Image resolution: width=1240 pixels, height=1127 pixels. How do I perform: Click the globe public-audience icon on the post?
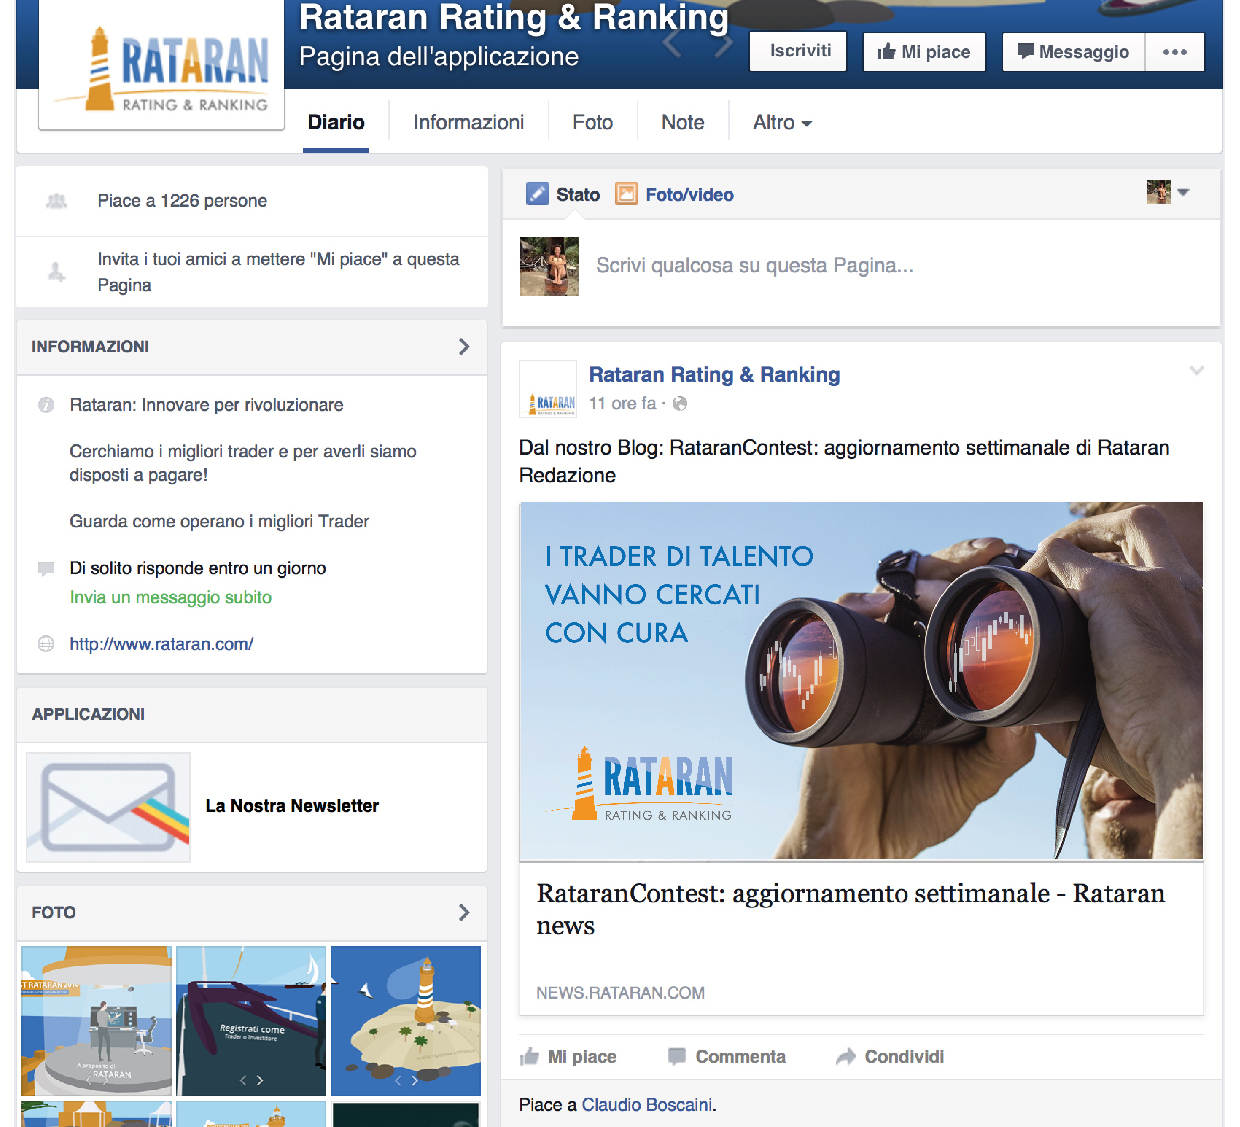click(680, 404)
